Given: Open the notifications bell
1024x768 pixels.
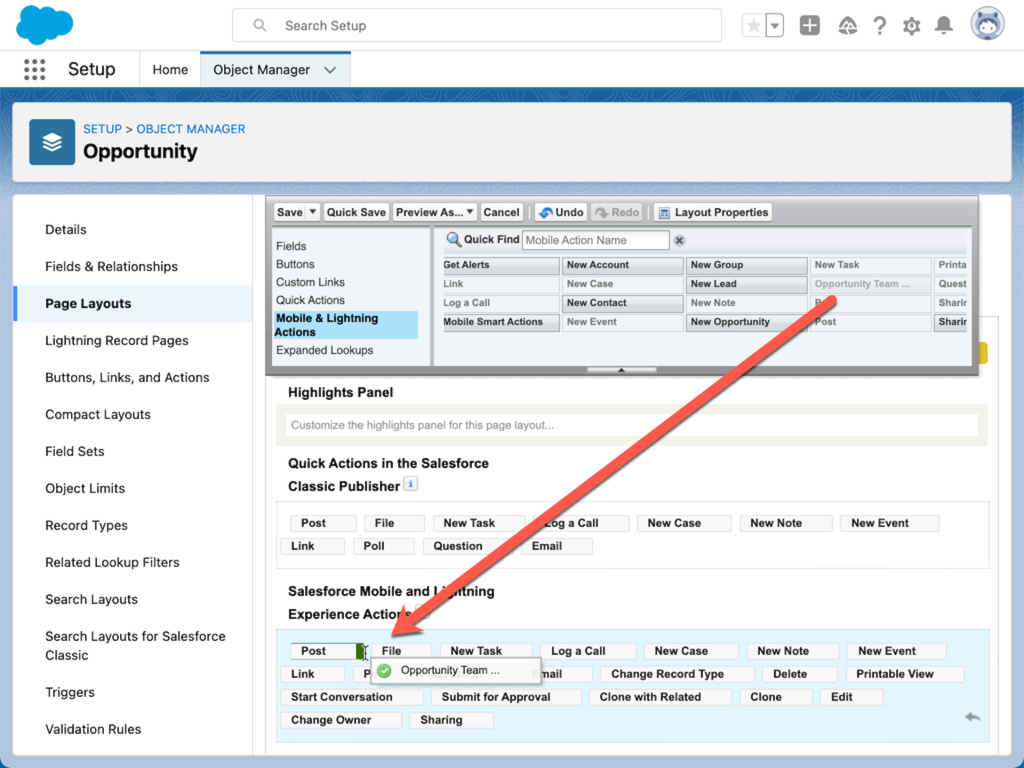Looking at the screenshot, I should click(943, 26).
